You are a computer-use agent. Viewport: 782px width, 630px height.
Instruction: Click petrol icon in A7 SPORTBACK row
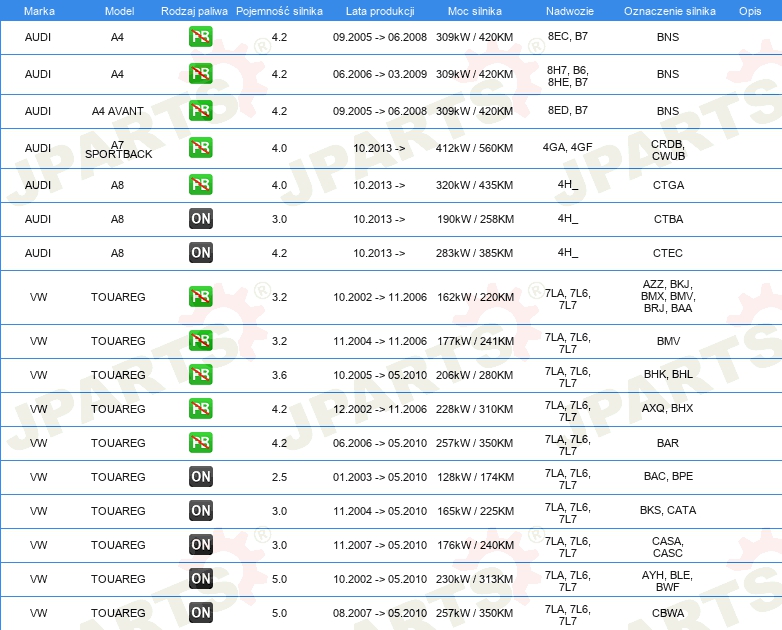coord(200,148)
